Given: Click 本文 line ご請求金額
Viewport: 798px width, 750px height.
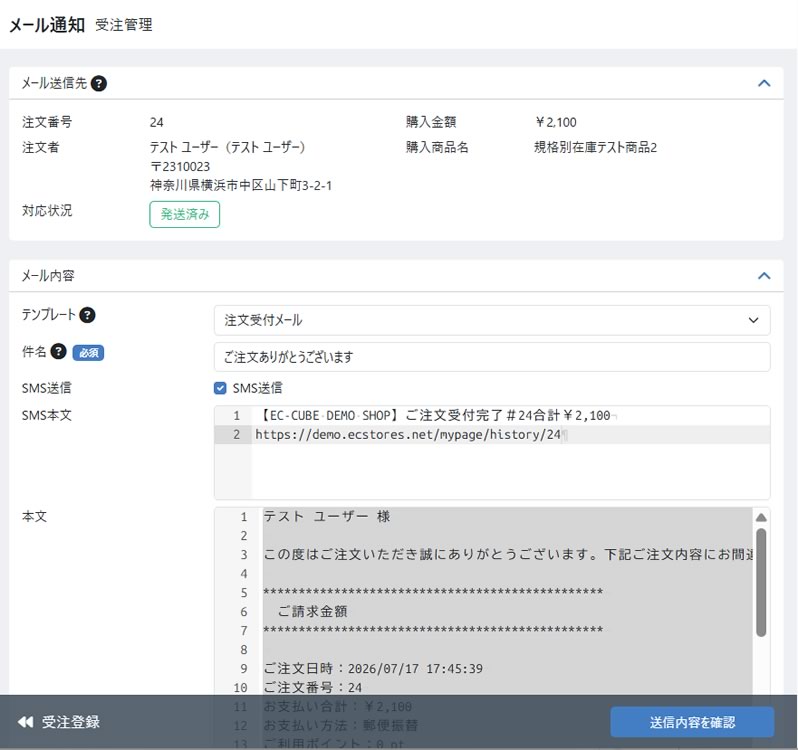Looking at the screenshot, I should [x=312, y=612].
